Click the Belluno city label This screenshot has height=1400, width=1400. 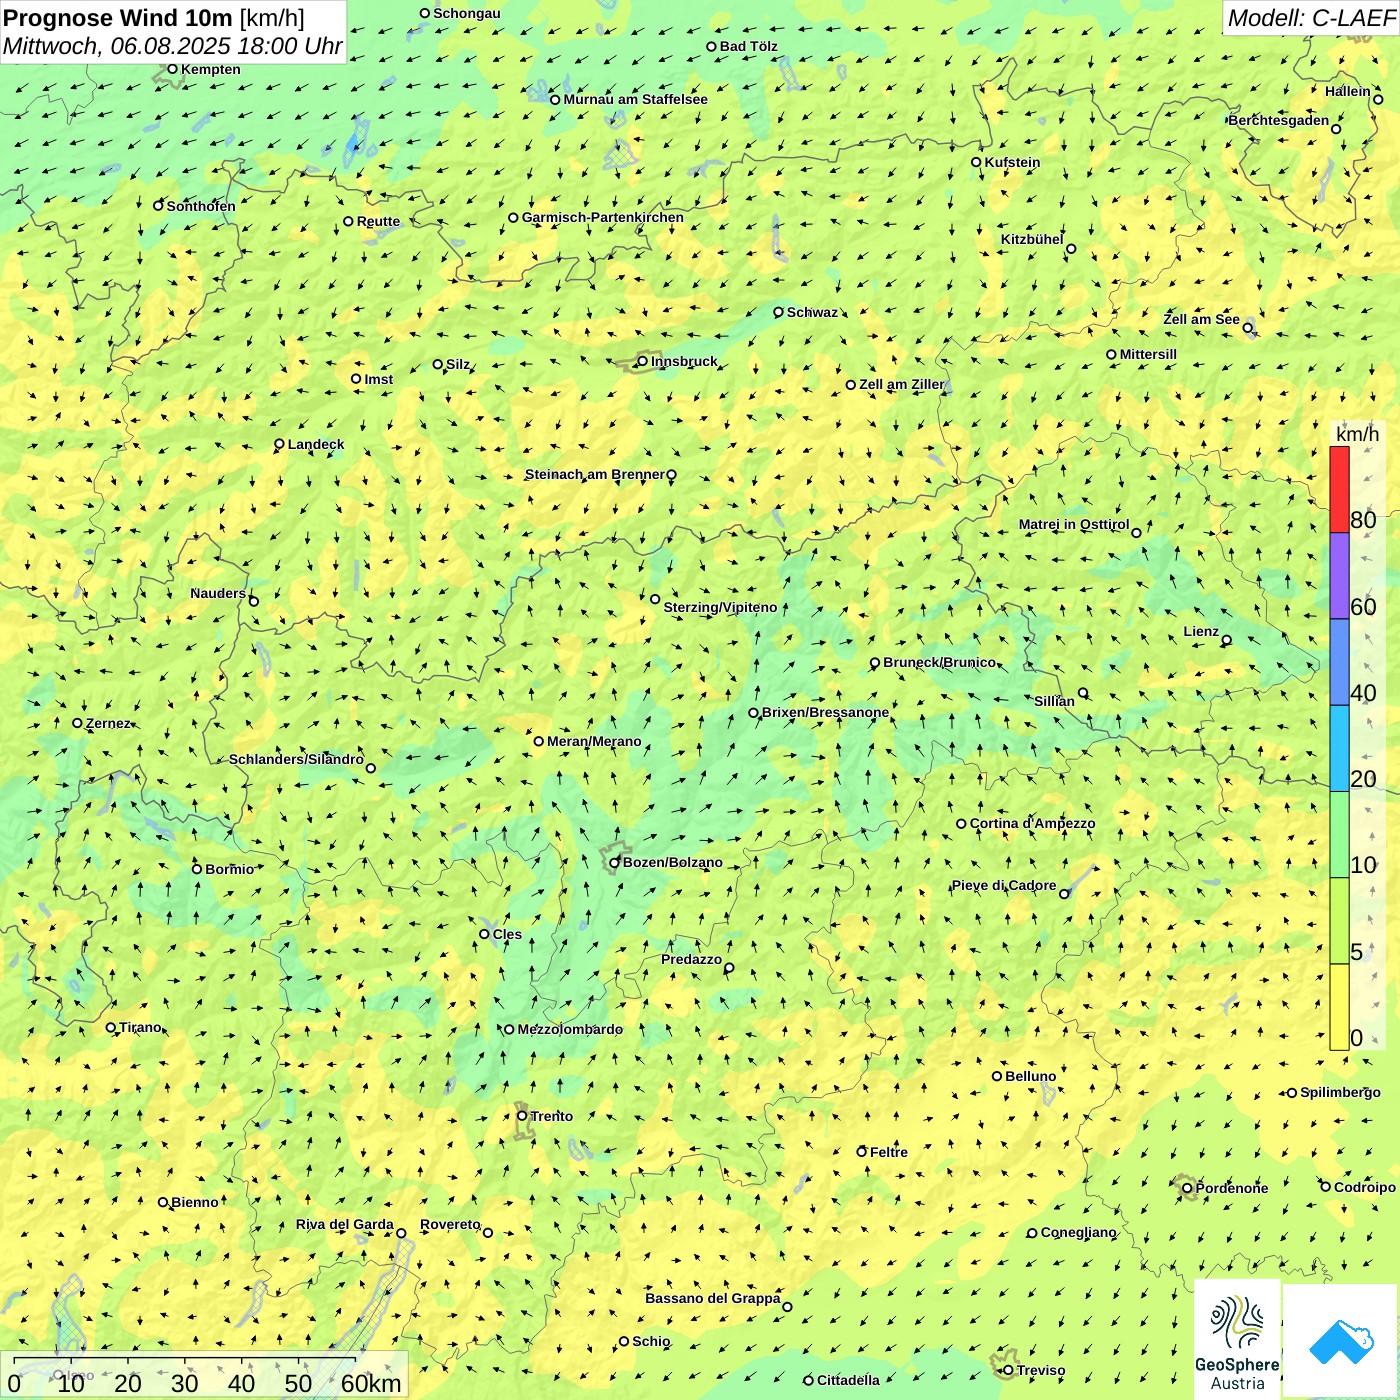click(x=1030, y=1076)
